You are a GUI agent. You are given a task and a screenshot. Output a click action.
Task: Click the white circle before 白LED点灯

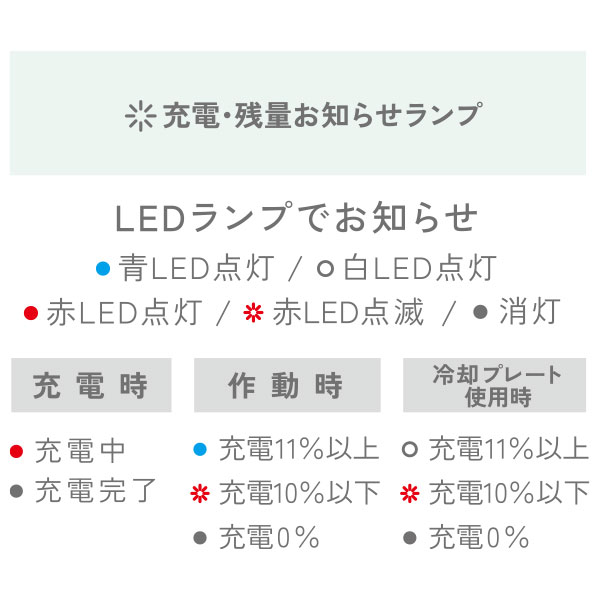coord(326,269)
